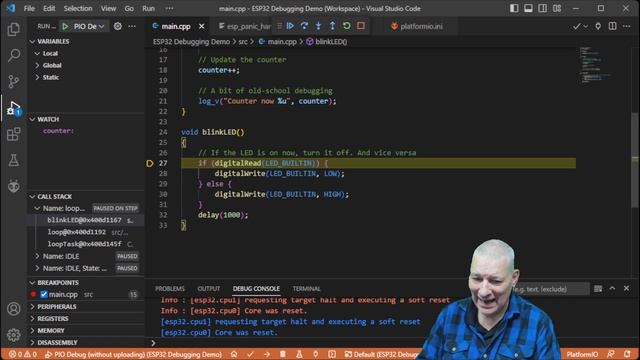640x360 pixels.
Task: Click Serial Monitor plug icon in status bar
Action: pos(316,354)
